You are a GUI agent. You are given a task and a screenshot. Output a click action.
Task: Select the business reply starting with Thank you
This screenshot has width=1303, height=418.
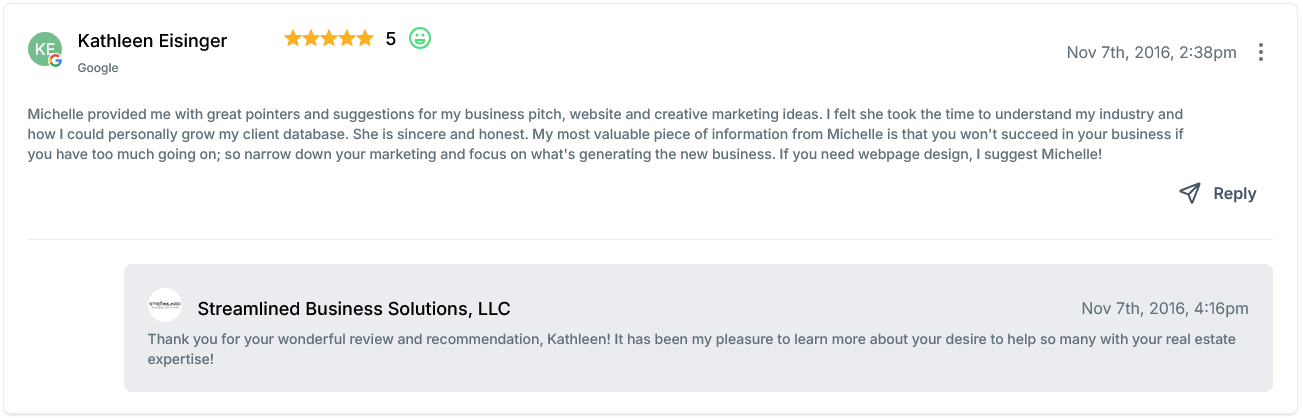click(691, 348)
